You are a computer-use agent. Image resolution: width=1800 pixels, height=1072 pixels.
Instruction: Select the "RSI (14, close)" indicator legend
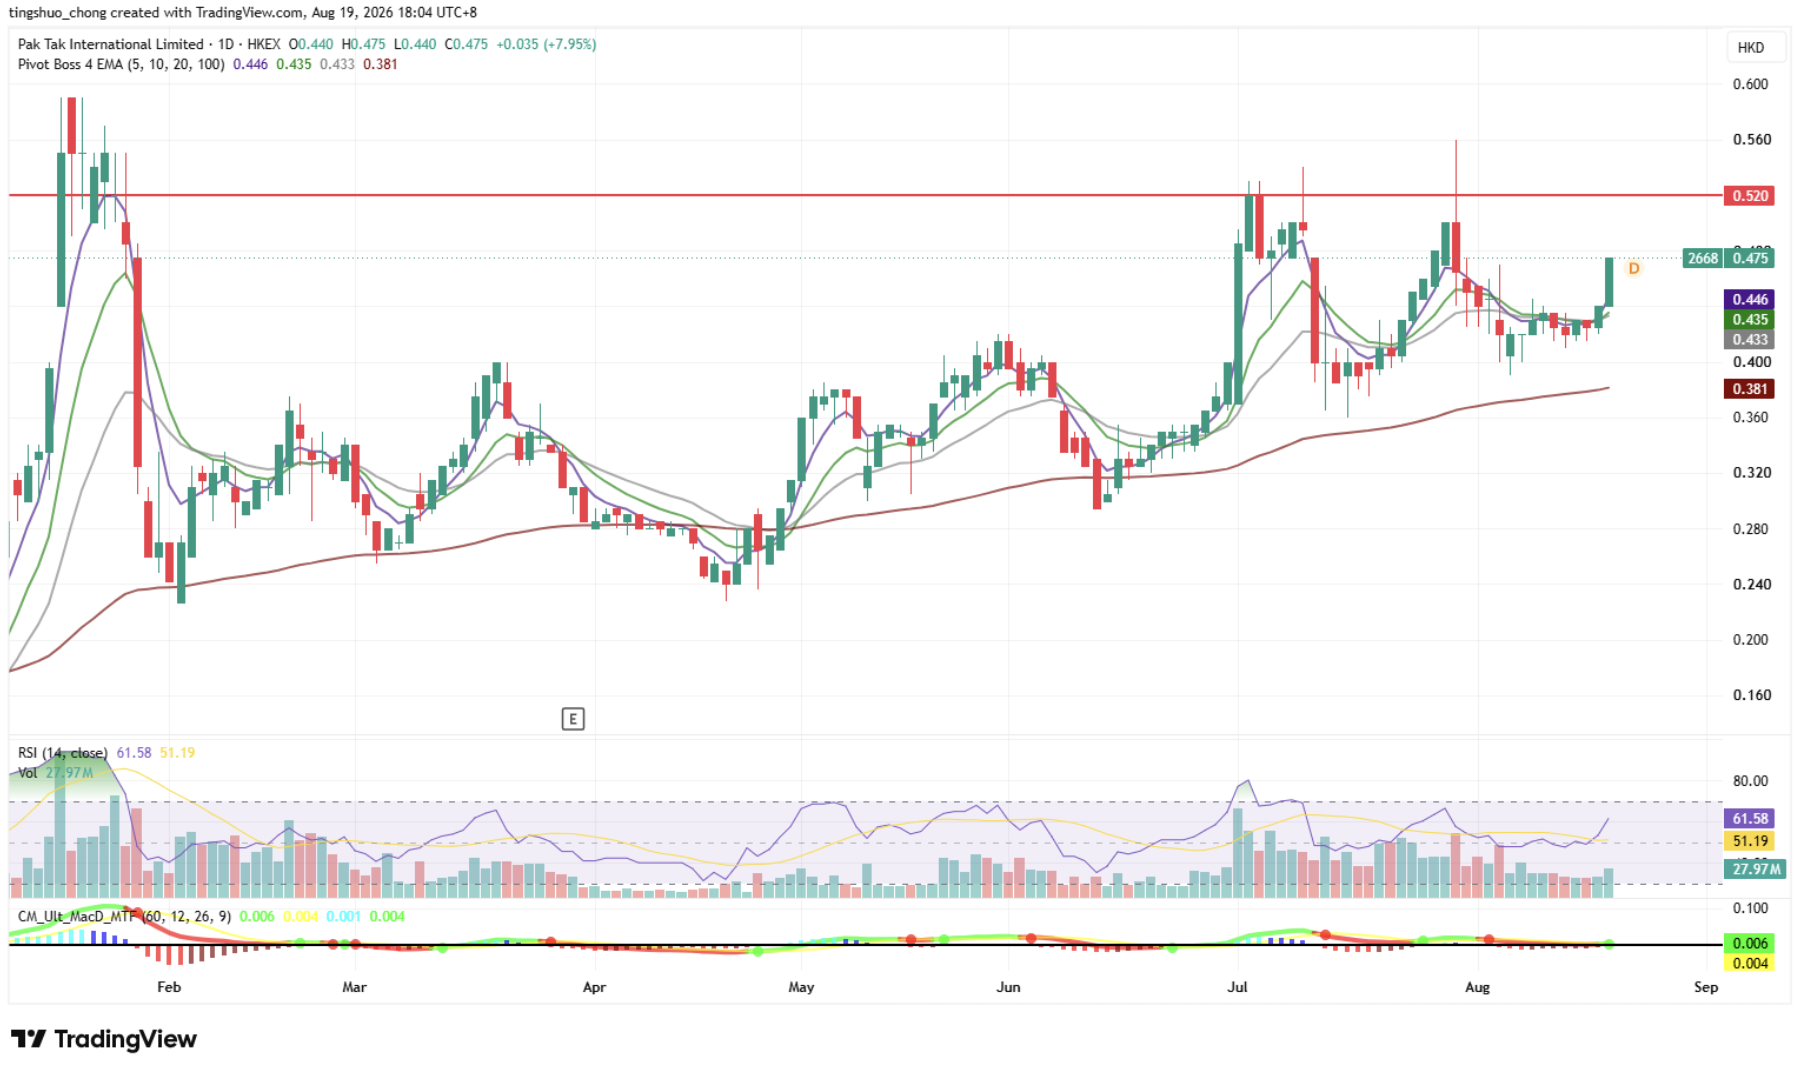pos(63,752)
